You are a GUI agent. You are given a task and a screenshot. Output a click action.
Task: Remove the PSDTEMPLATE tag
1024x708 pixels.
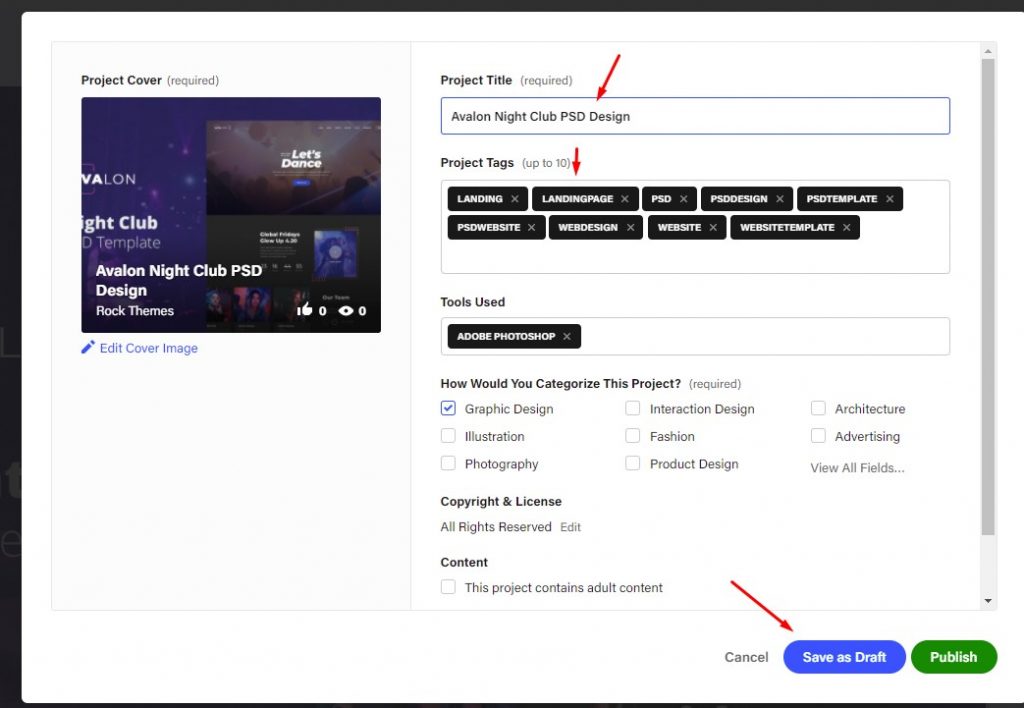click(x=889, y=199)
